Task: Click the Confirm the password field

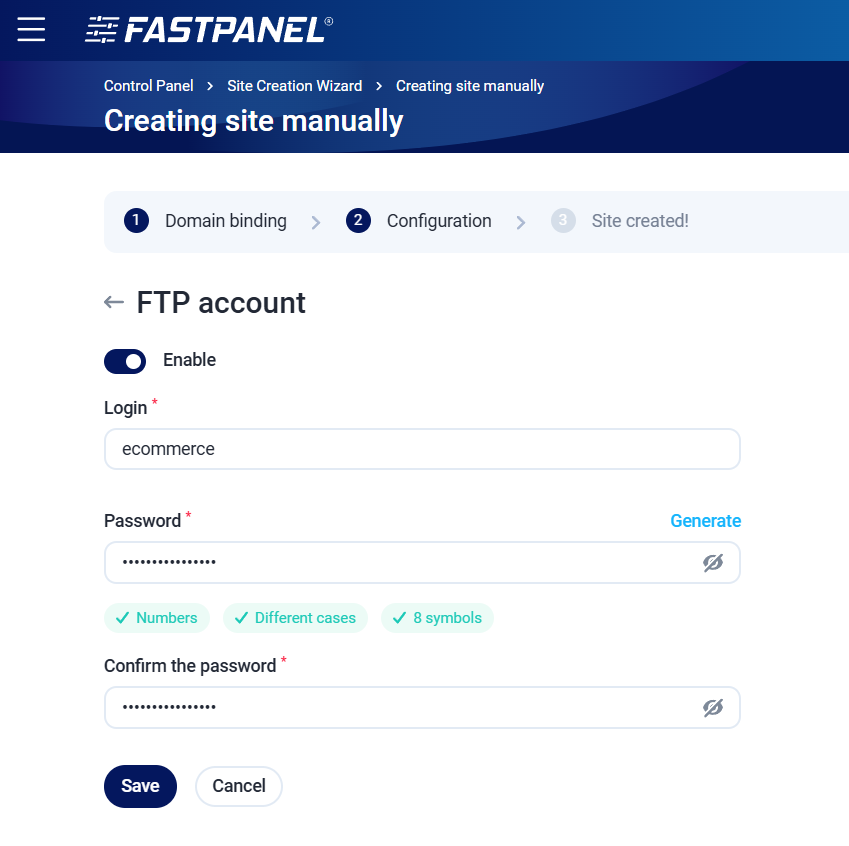Action: click(400, 708)
